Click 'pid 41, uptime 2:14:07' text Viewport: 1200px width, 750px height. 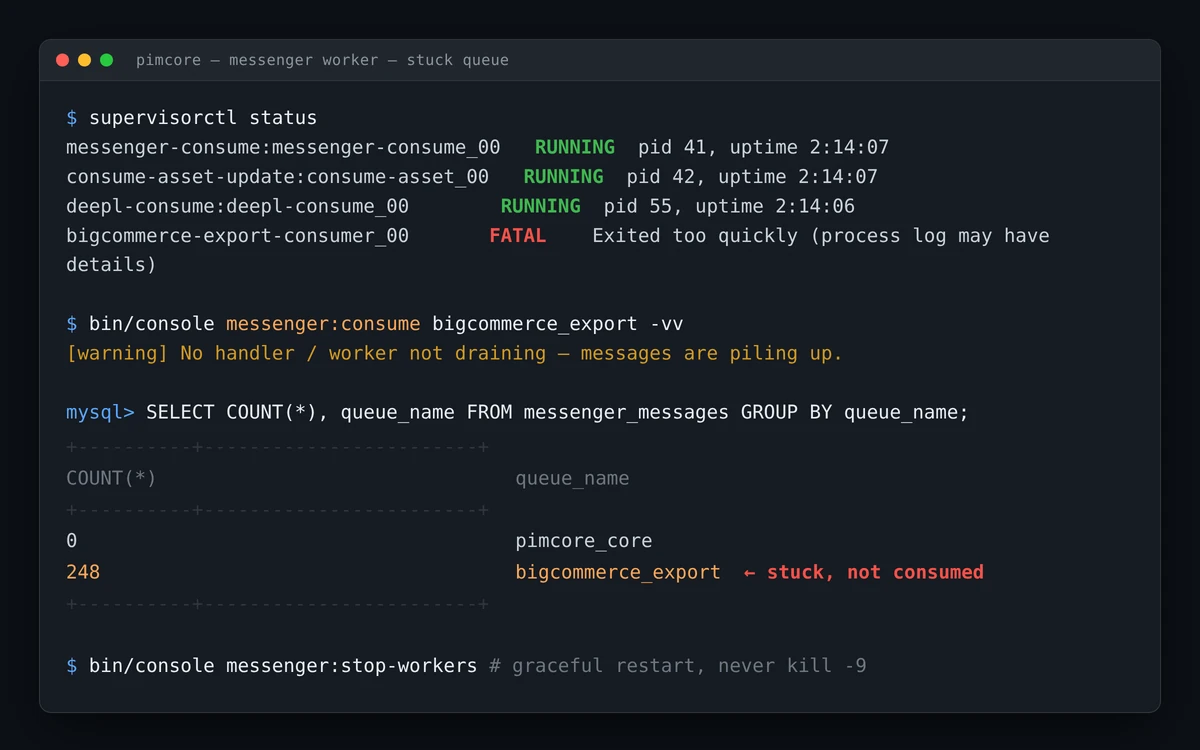click(x=764, y=148)
